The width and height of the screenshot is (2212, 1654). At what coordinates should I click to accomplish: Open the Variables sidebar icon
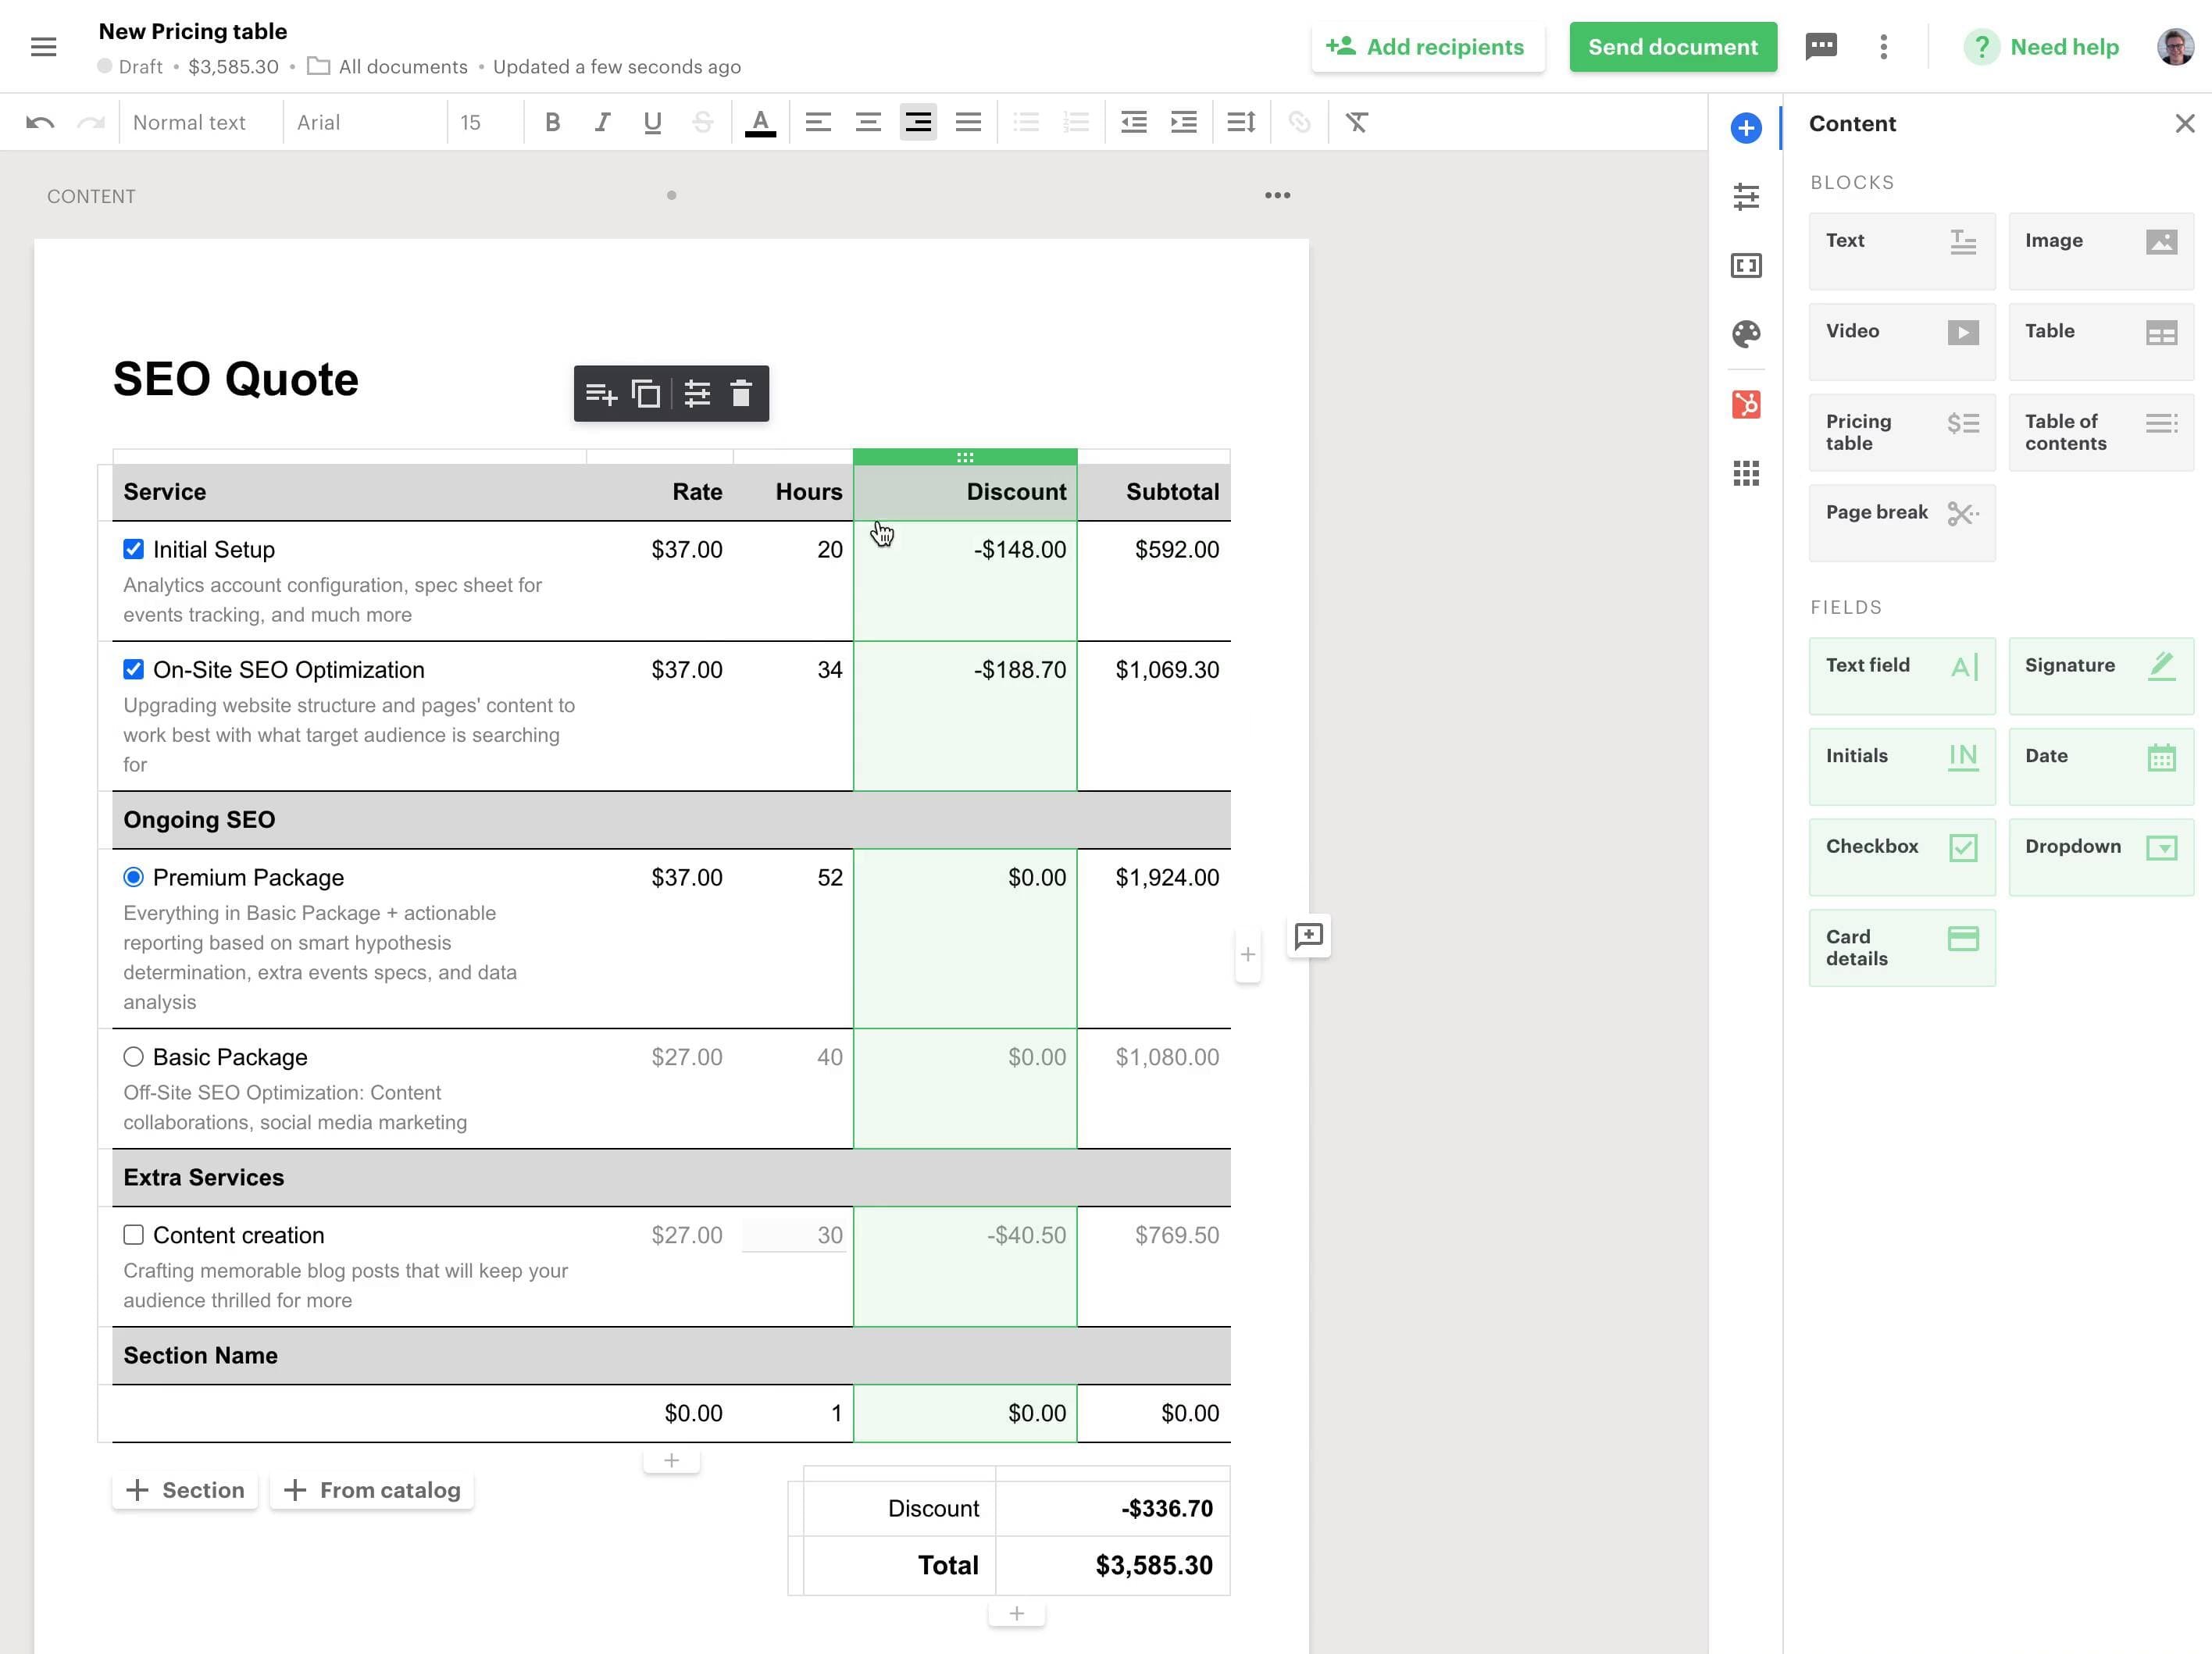click(x=1746, y=266)
